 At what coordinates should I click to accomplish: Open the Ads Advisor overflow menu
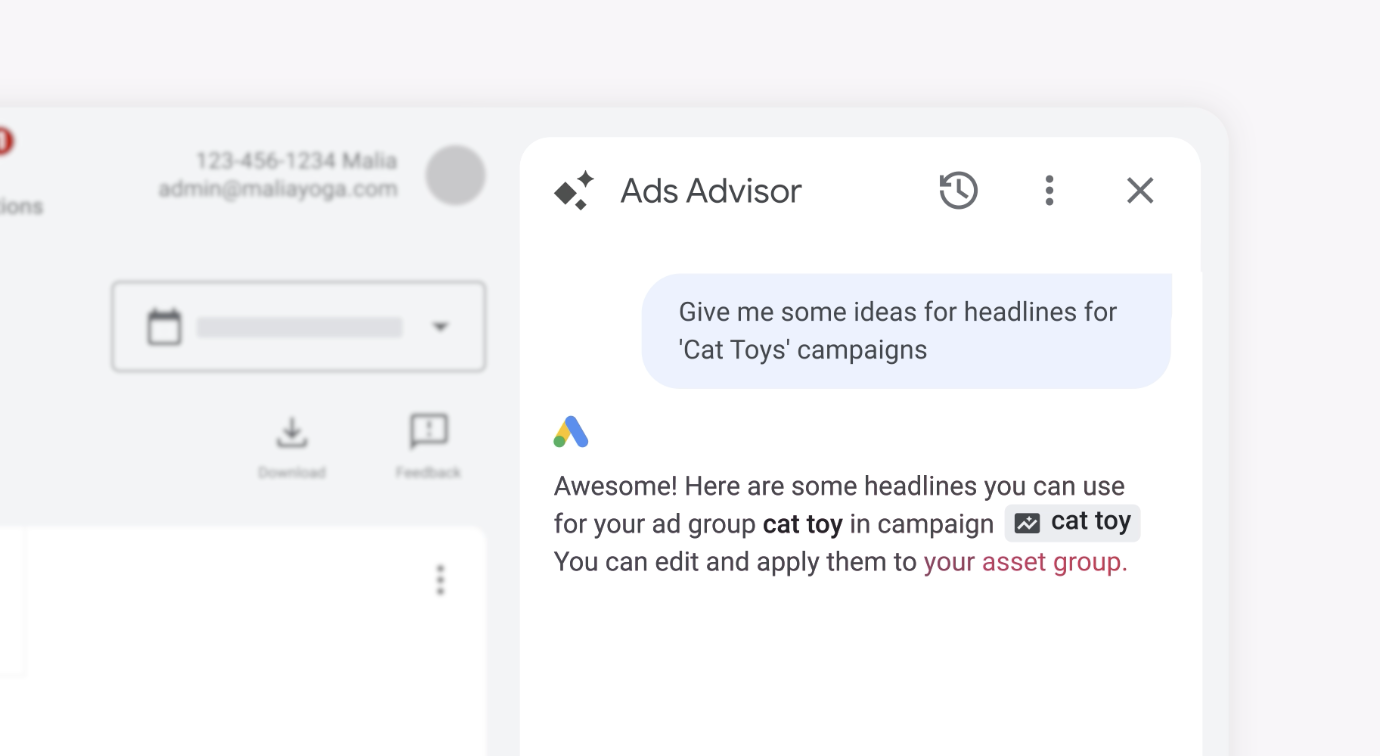pyautogui.click(x=1049, y=190)
